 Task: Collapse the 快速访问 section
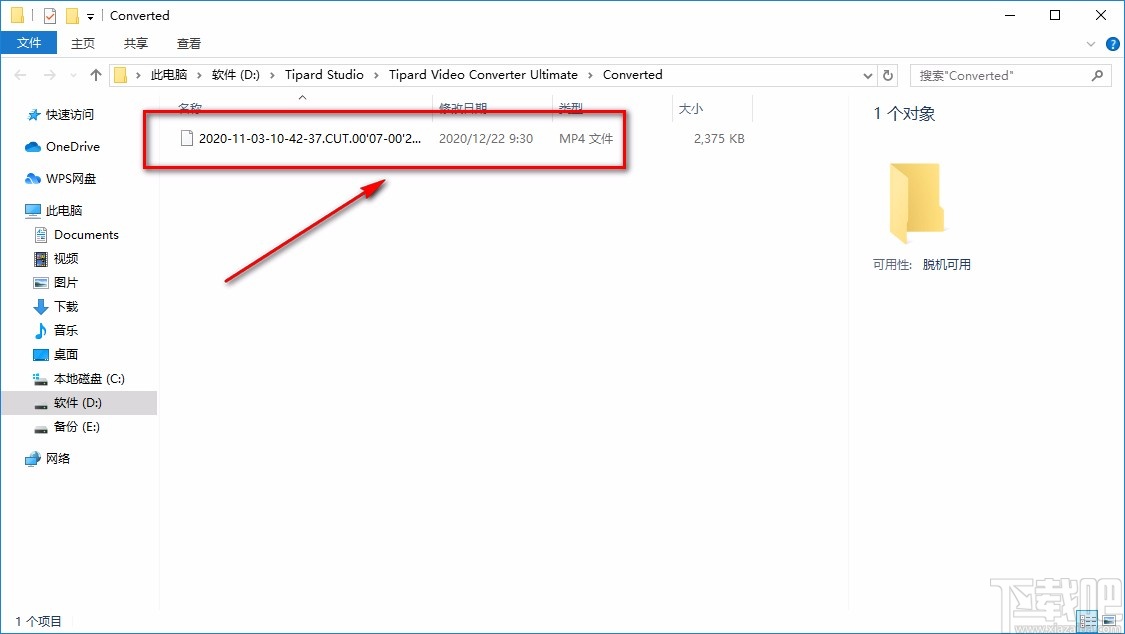pos(14,114)
